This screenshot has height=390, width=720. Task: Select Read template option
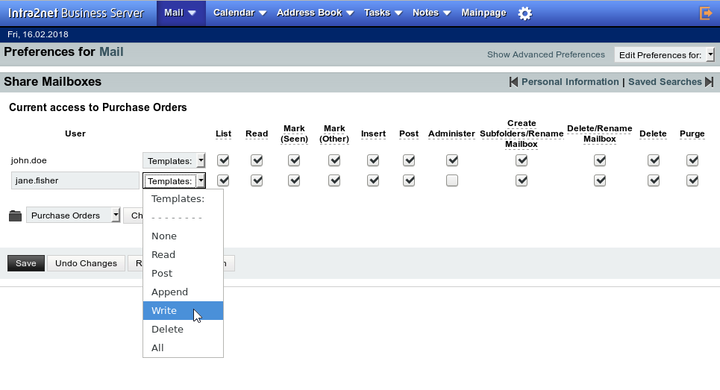[x=183, y=254]
